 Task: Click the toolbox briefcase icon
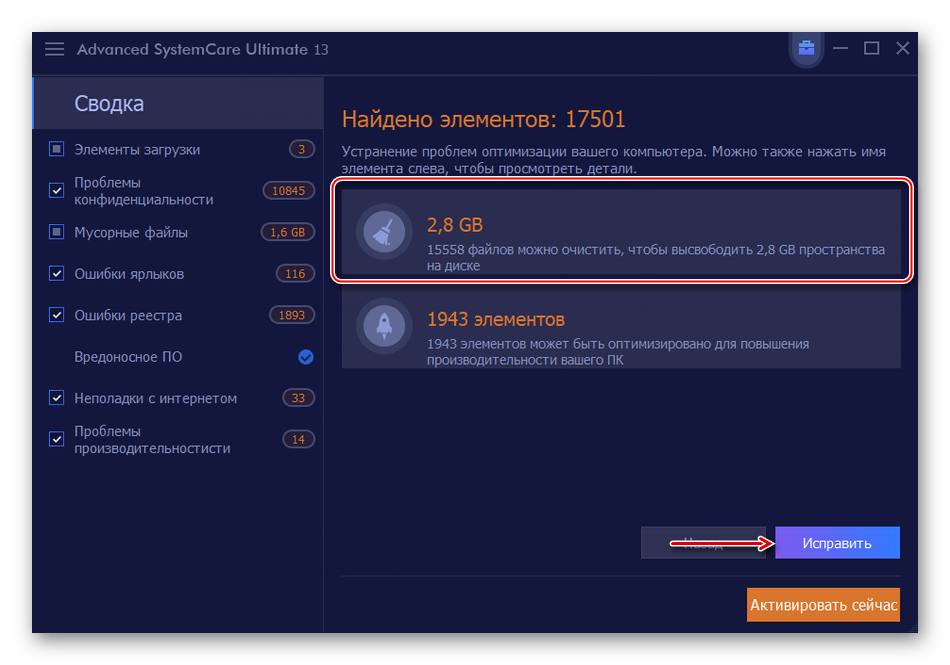pyautogui.click(x=806, y=48)
